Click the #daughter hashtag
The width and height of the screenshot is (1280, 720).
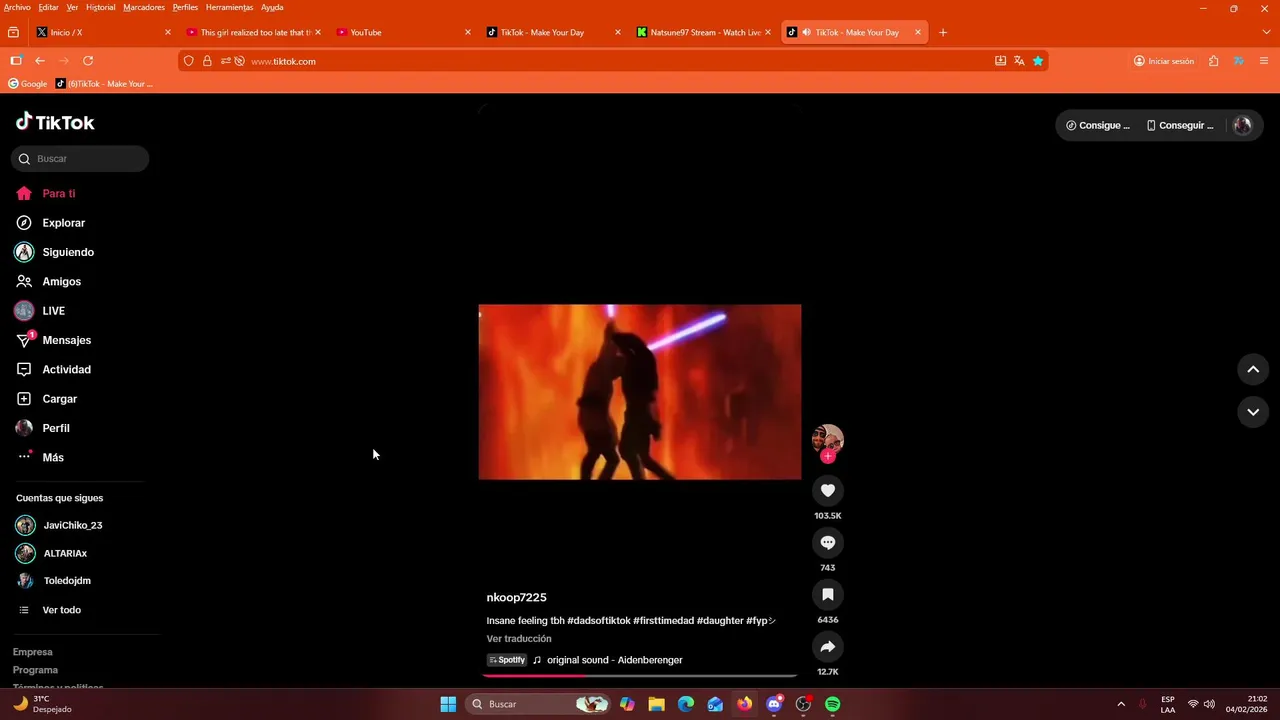(x=720, y=621)
